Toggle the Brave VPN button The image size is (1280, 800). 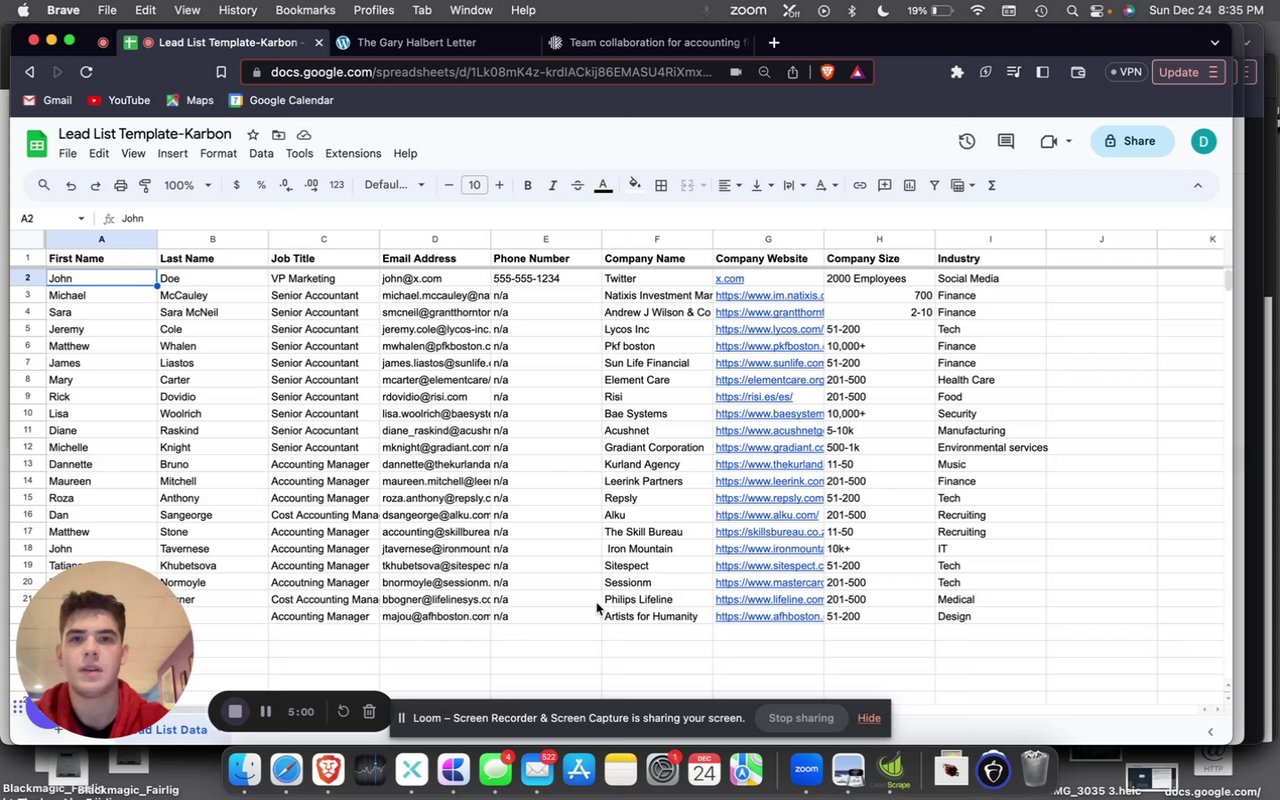click(x=1125, y=72)
